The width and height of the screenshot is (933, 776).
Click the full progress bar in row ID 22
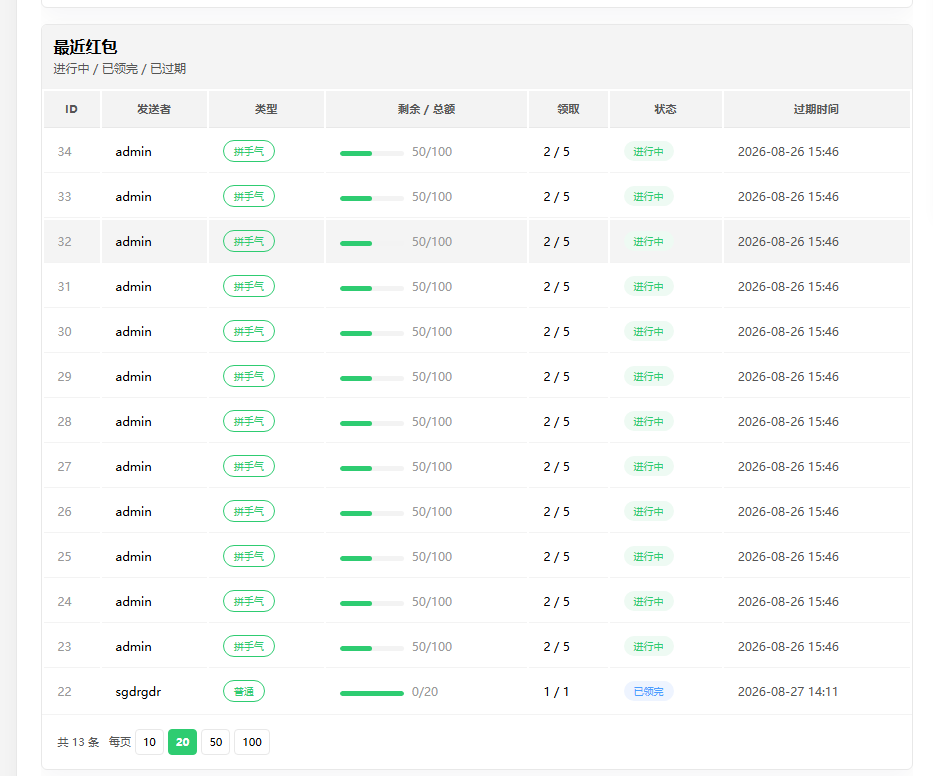(372, 693)
